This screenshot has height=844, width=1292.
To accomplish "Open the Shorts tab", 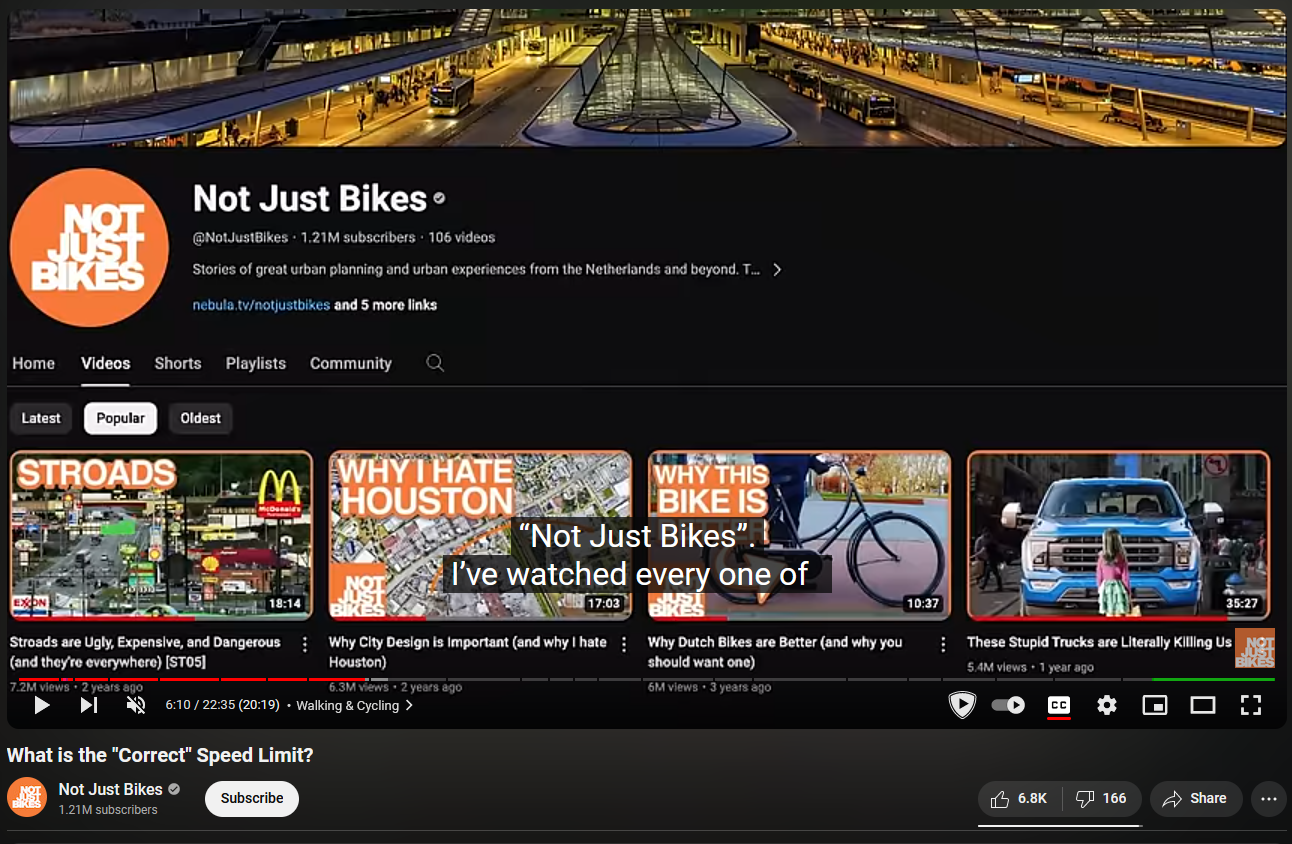I will click(x=178, y=363).
